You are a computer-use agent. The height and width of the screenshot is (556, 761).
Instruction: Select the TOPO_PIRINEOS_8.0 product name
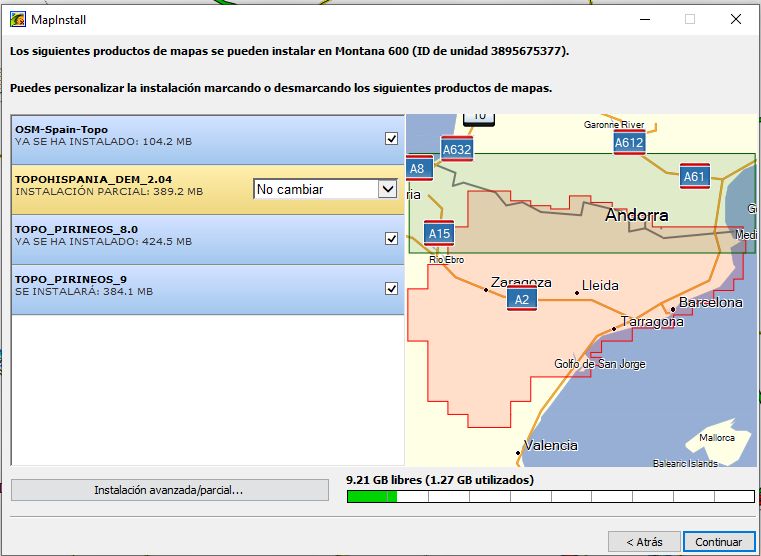76,229
